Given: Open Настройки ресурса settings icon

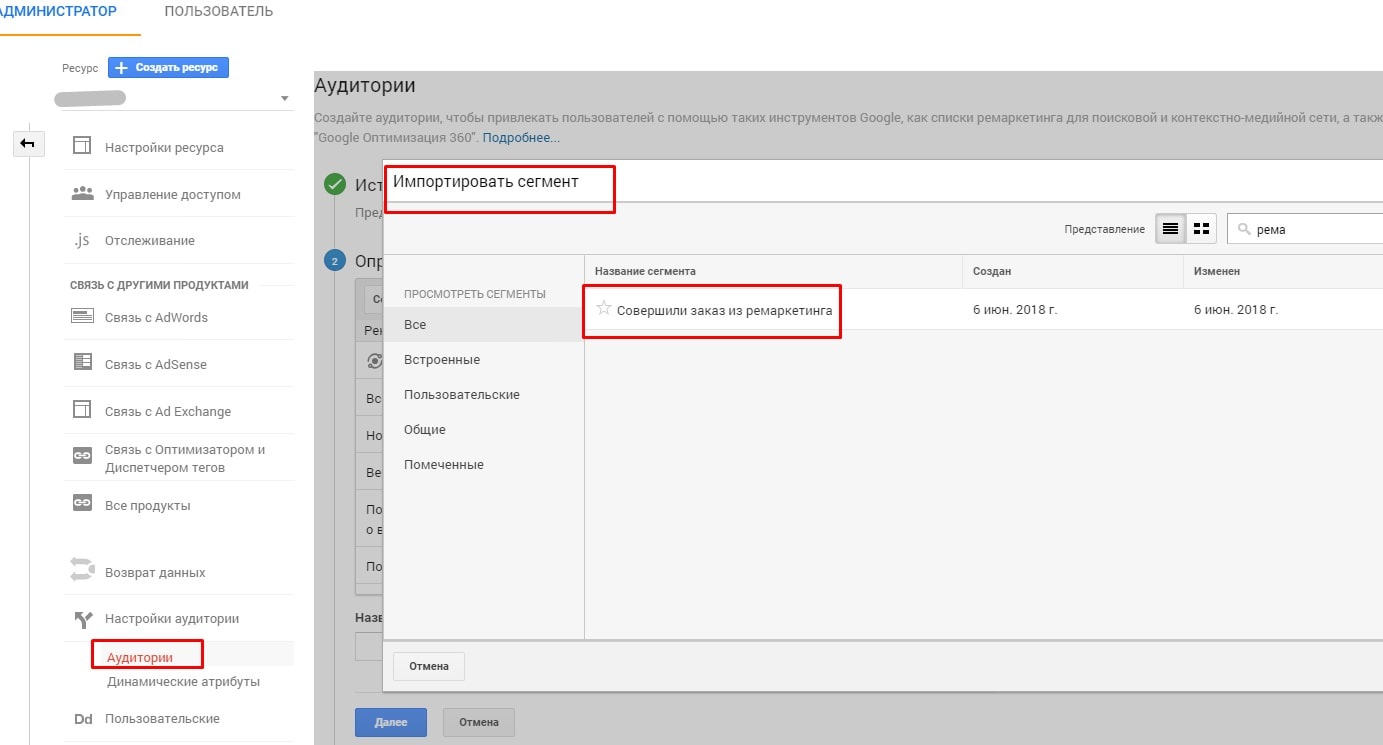Looking at the screenshot, I should (x=82, y=147).
